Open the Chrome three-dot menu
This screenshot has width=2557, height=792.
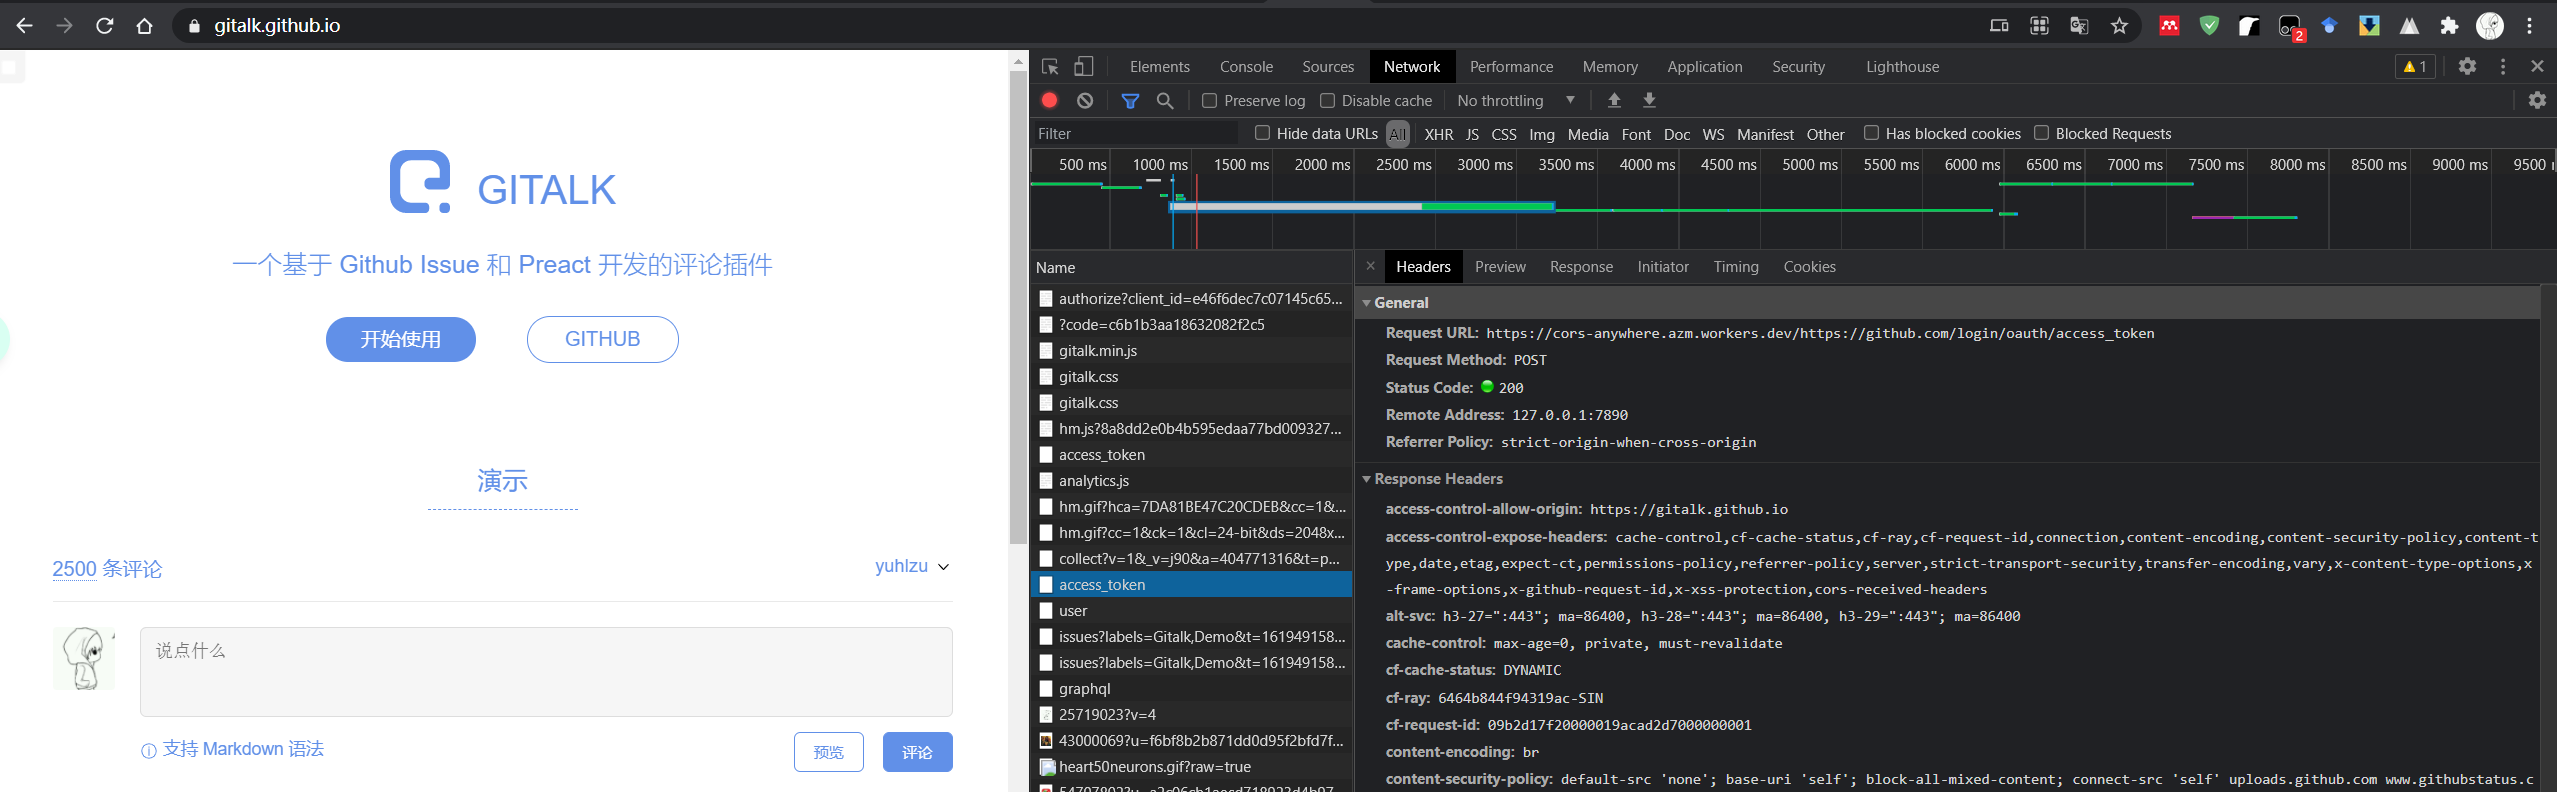pyautogui.click(x=2530, y=26)
